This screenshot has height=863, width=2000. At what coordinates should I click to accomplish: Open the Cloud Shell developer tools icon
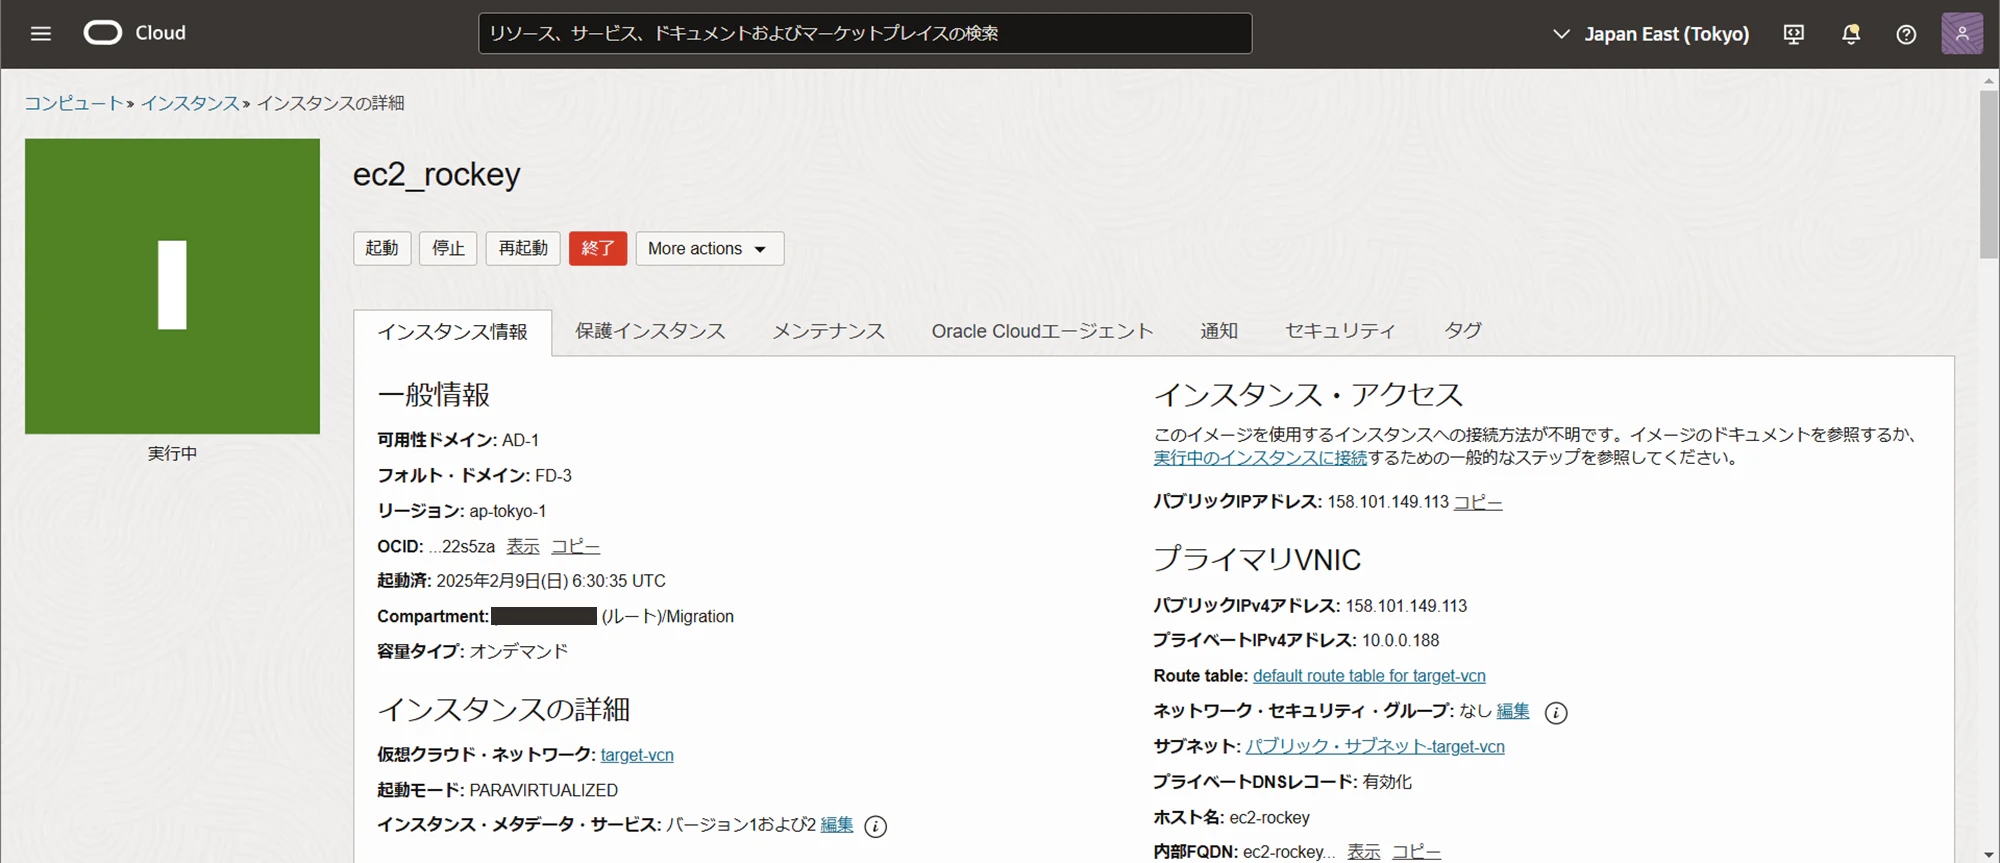click(x=1794, y=34)
